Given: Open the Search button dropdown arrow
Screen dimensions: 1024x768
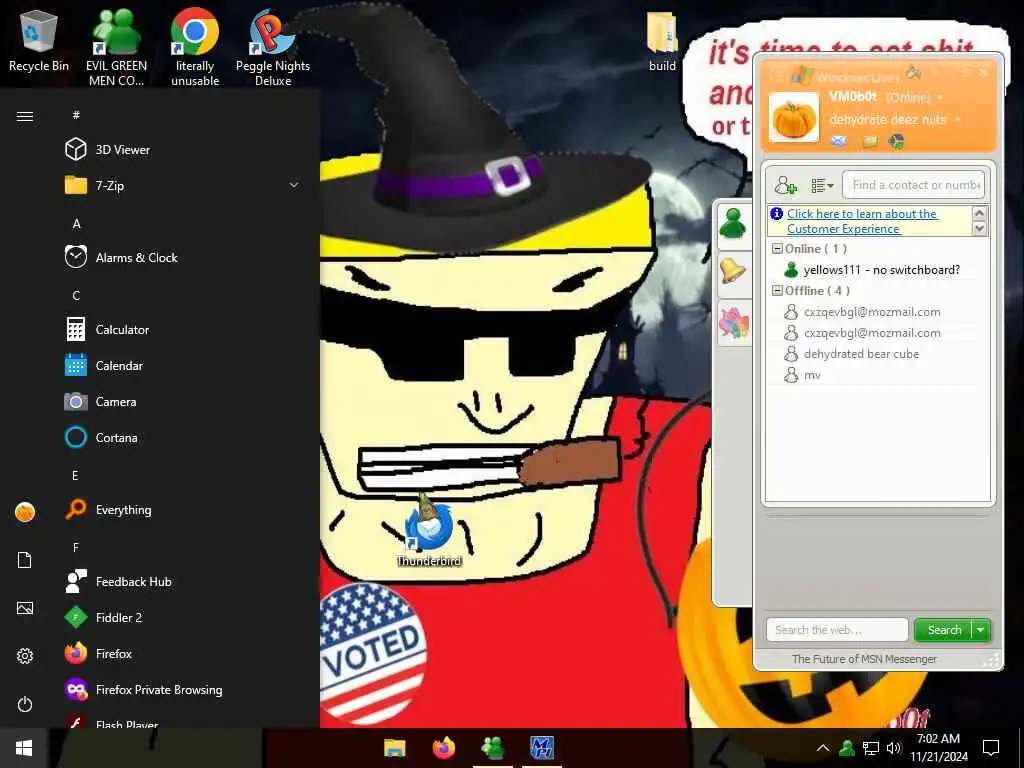Looking at the screenshot, I should click(x=981, y=630).
